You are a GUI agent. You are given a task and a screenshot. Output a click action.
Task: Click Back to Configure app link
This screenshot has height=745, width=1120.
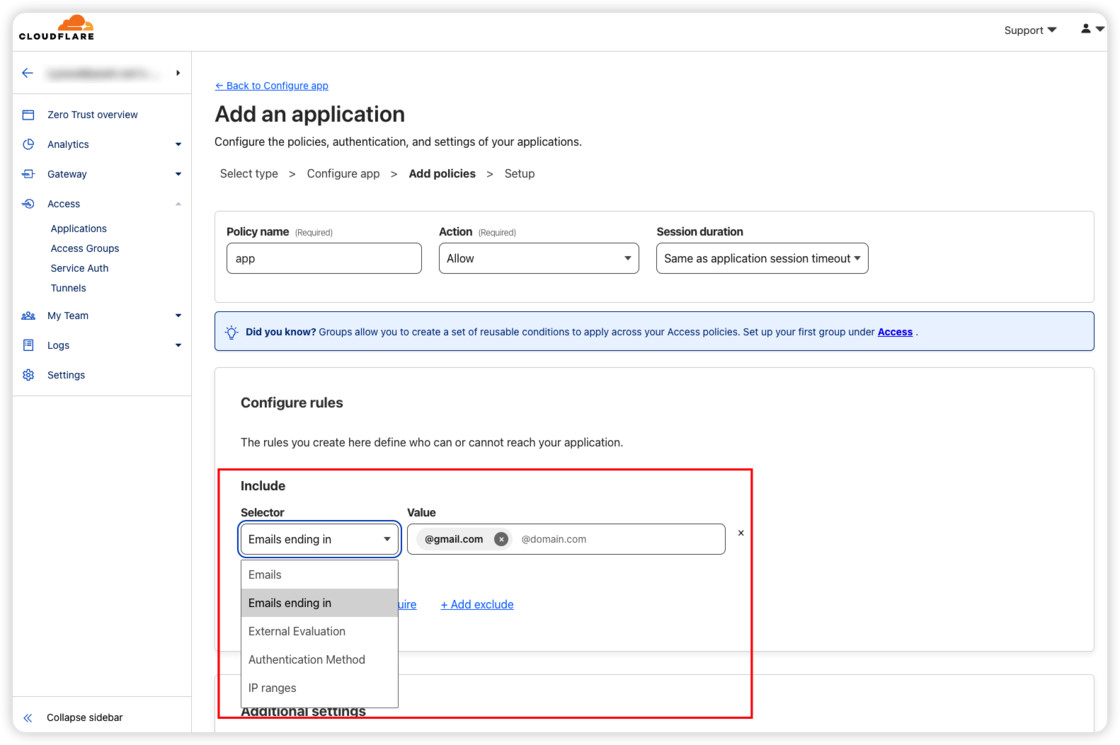click(271, 86)
